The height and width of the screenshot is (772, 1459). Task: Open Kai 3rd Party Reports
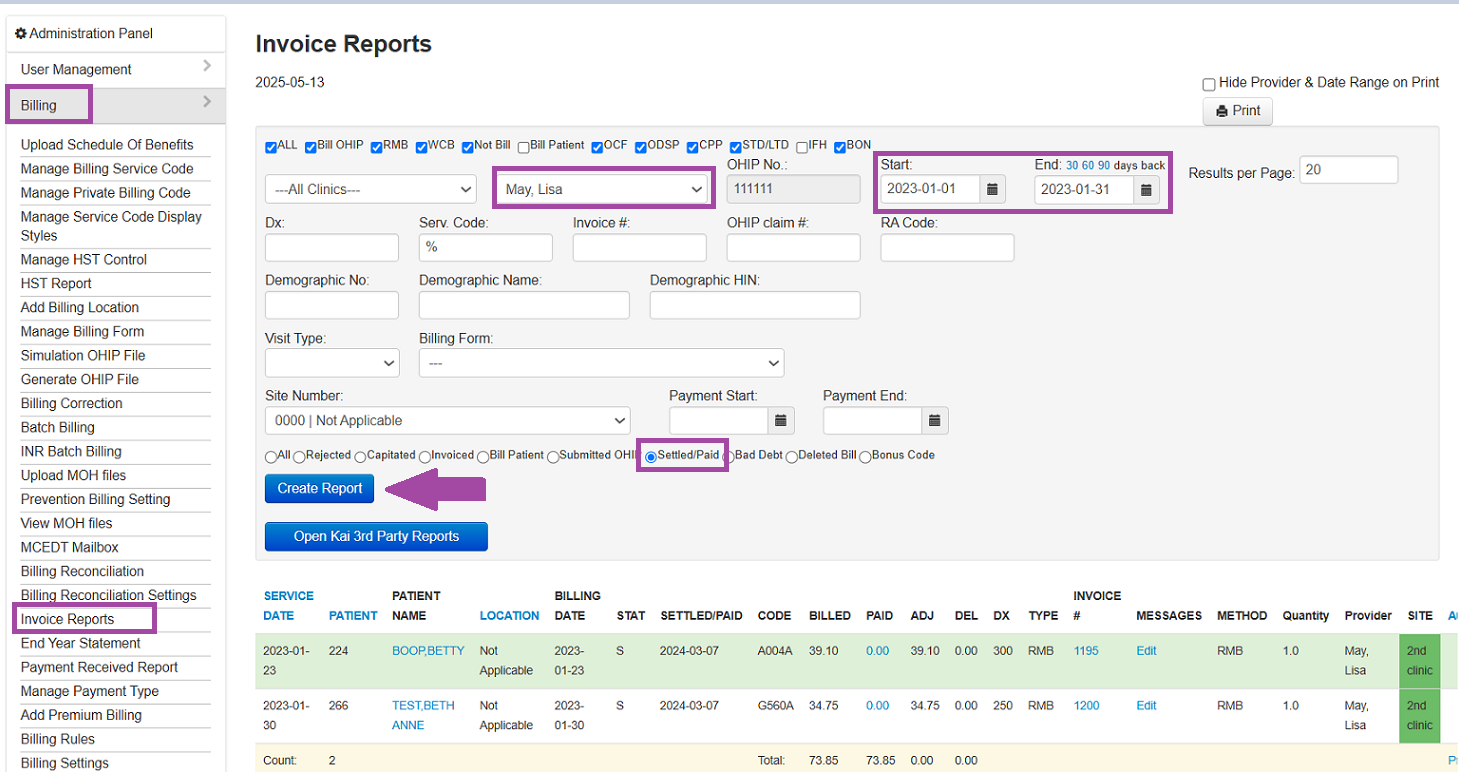point(375,536)
